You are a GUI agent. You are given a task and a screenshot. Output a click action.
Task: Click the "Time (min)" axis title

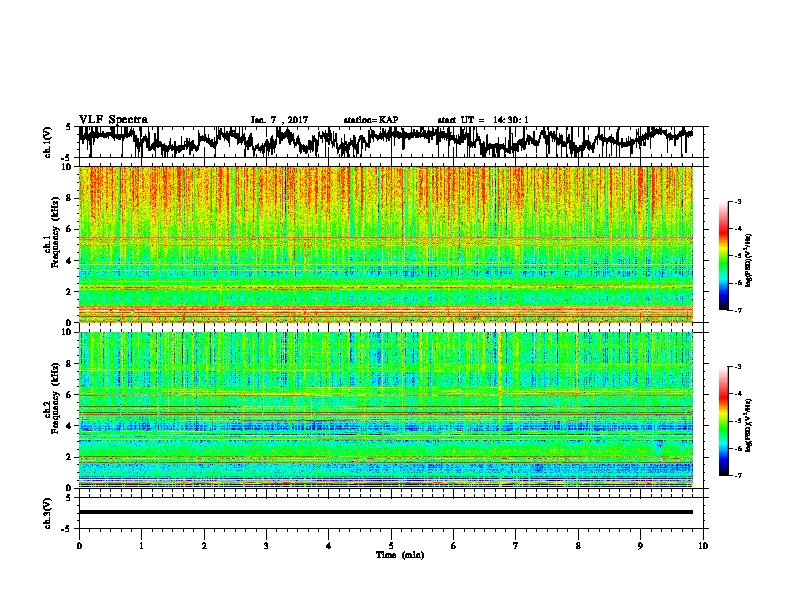point(400,555)
